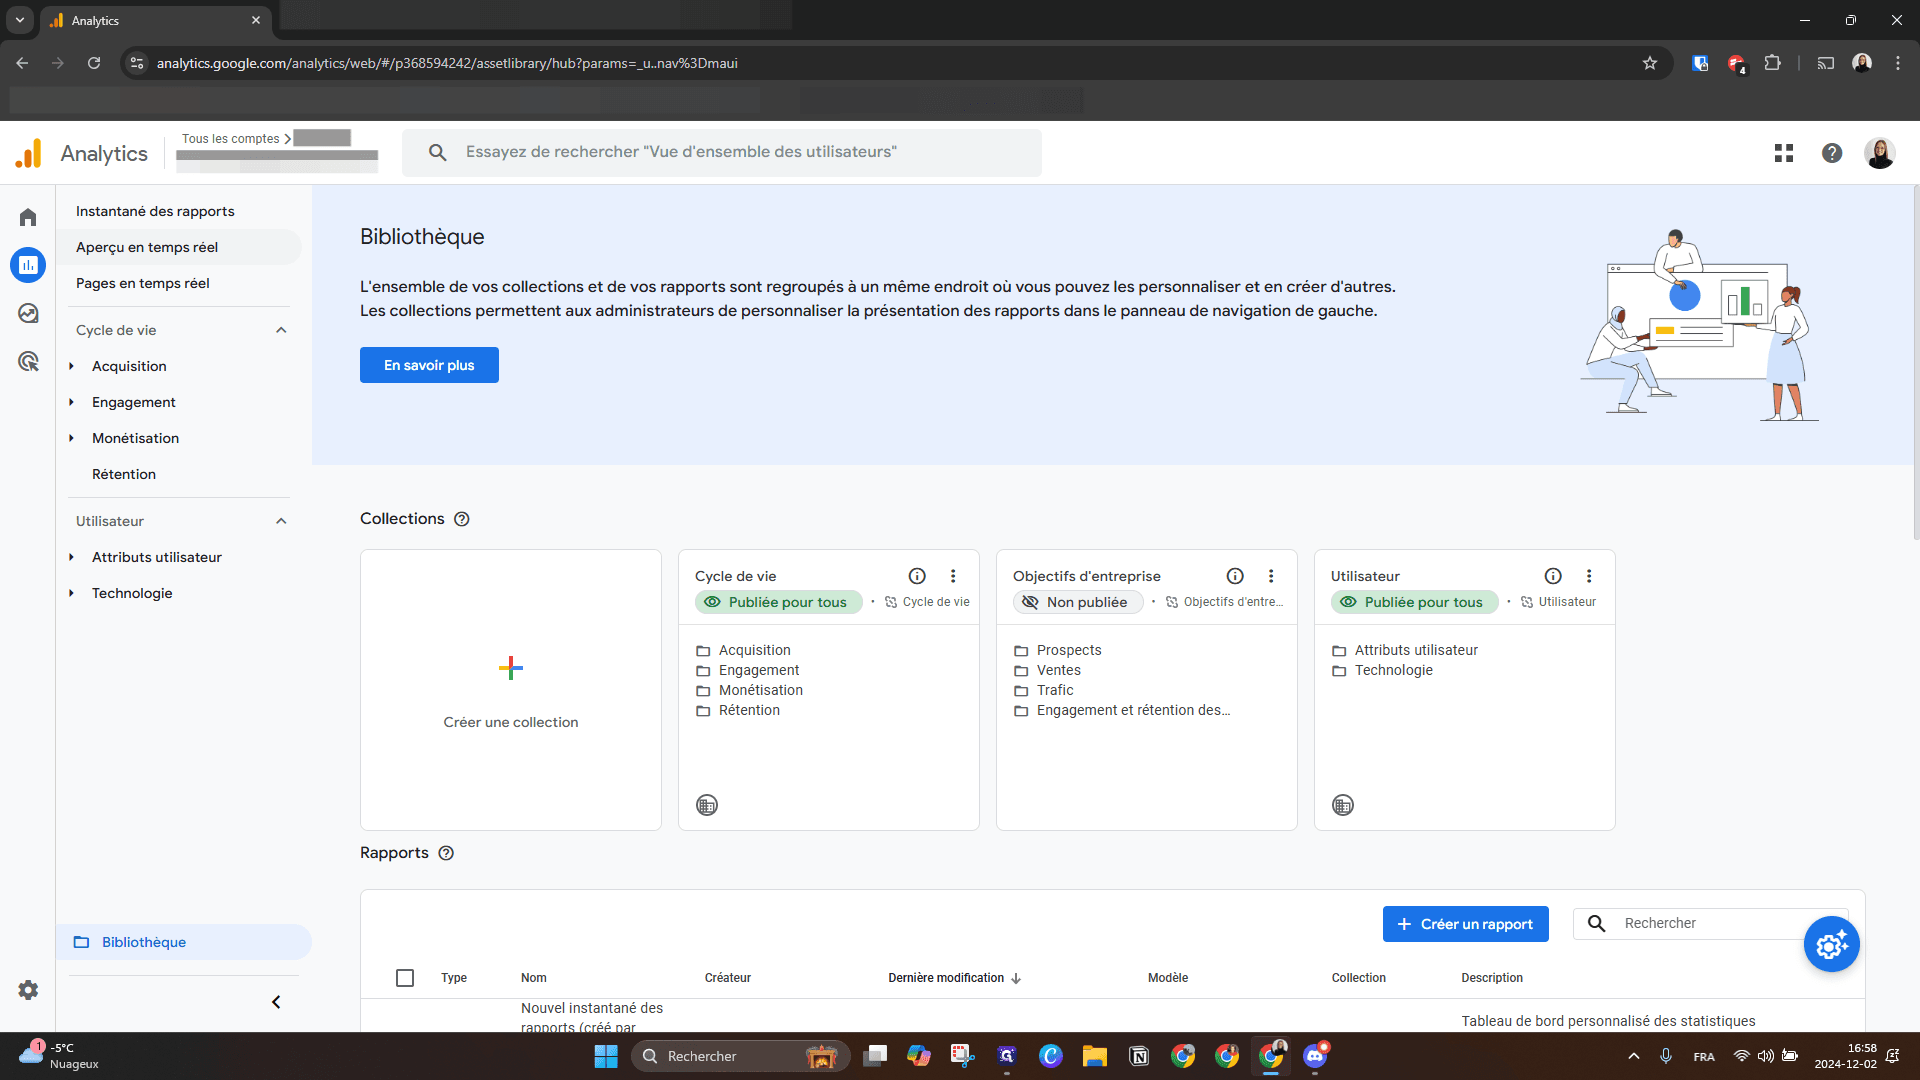
Task: Click Créer une collection card
Action: [x=511, y=690]
